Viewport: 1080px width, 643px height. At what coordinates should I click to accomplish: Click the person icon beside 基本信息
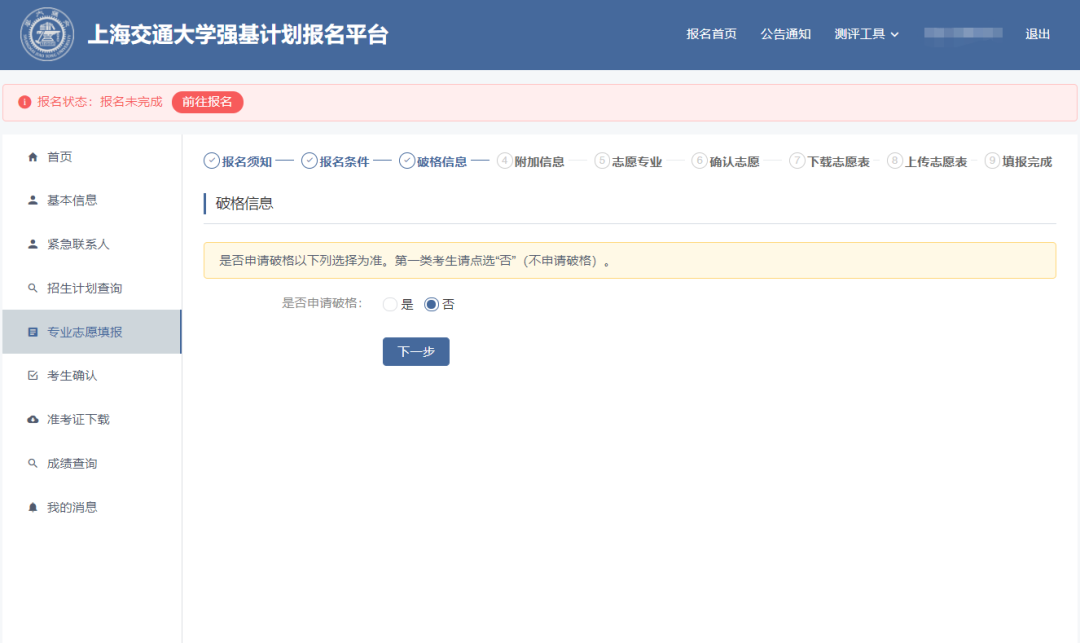(32, 200)
